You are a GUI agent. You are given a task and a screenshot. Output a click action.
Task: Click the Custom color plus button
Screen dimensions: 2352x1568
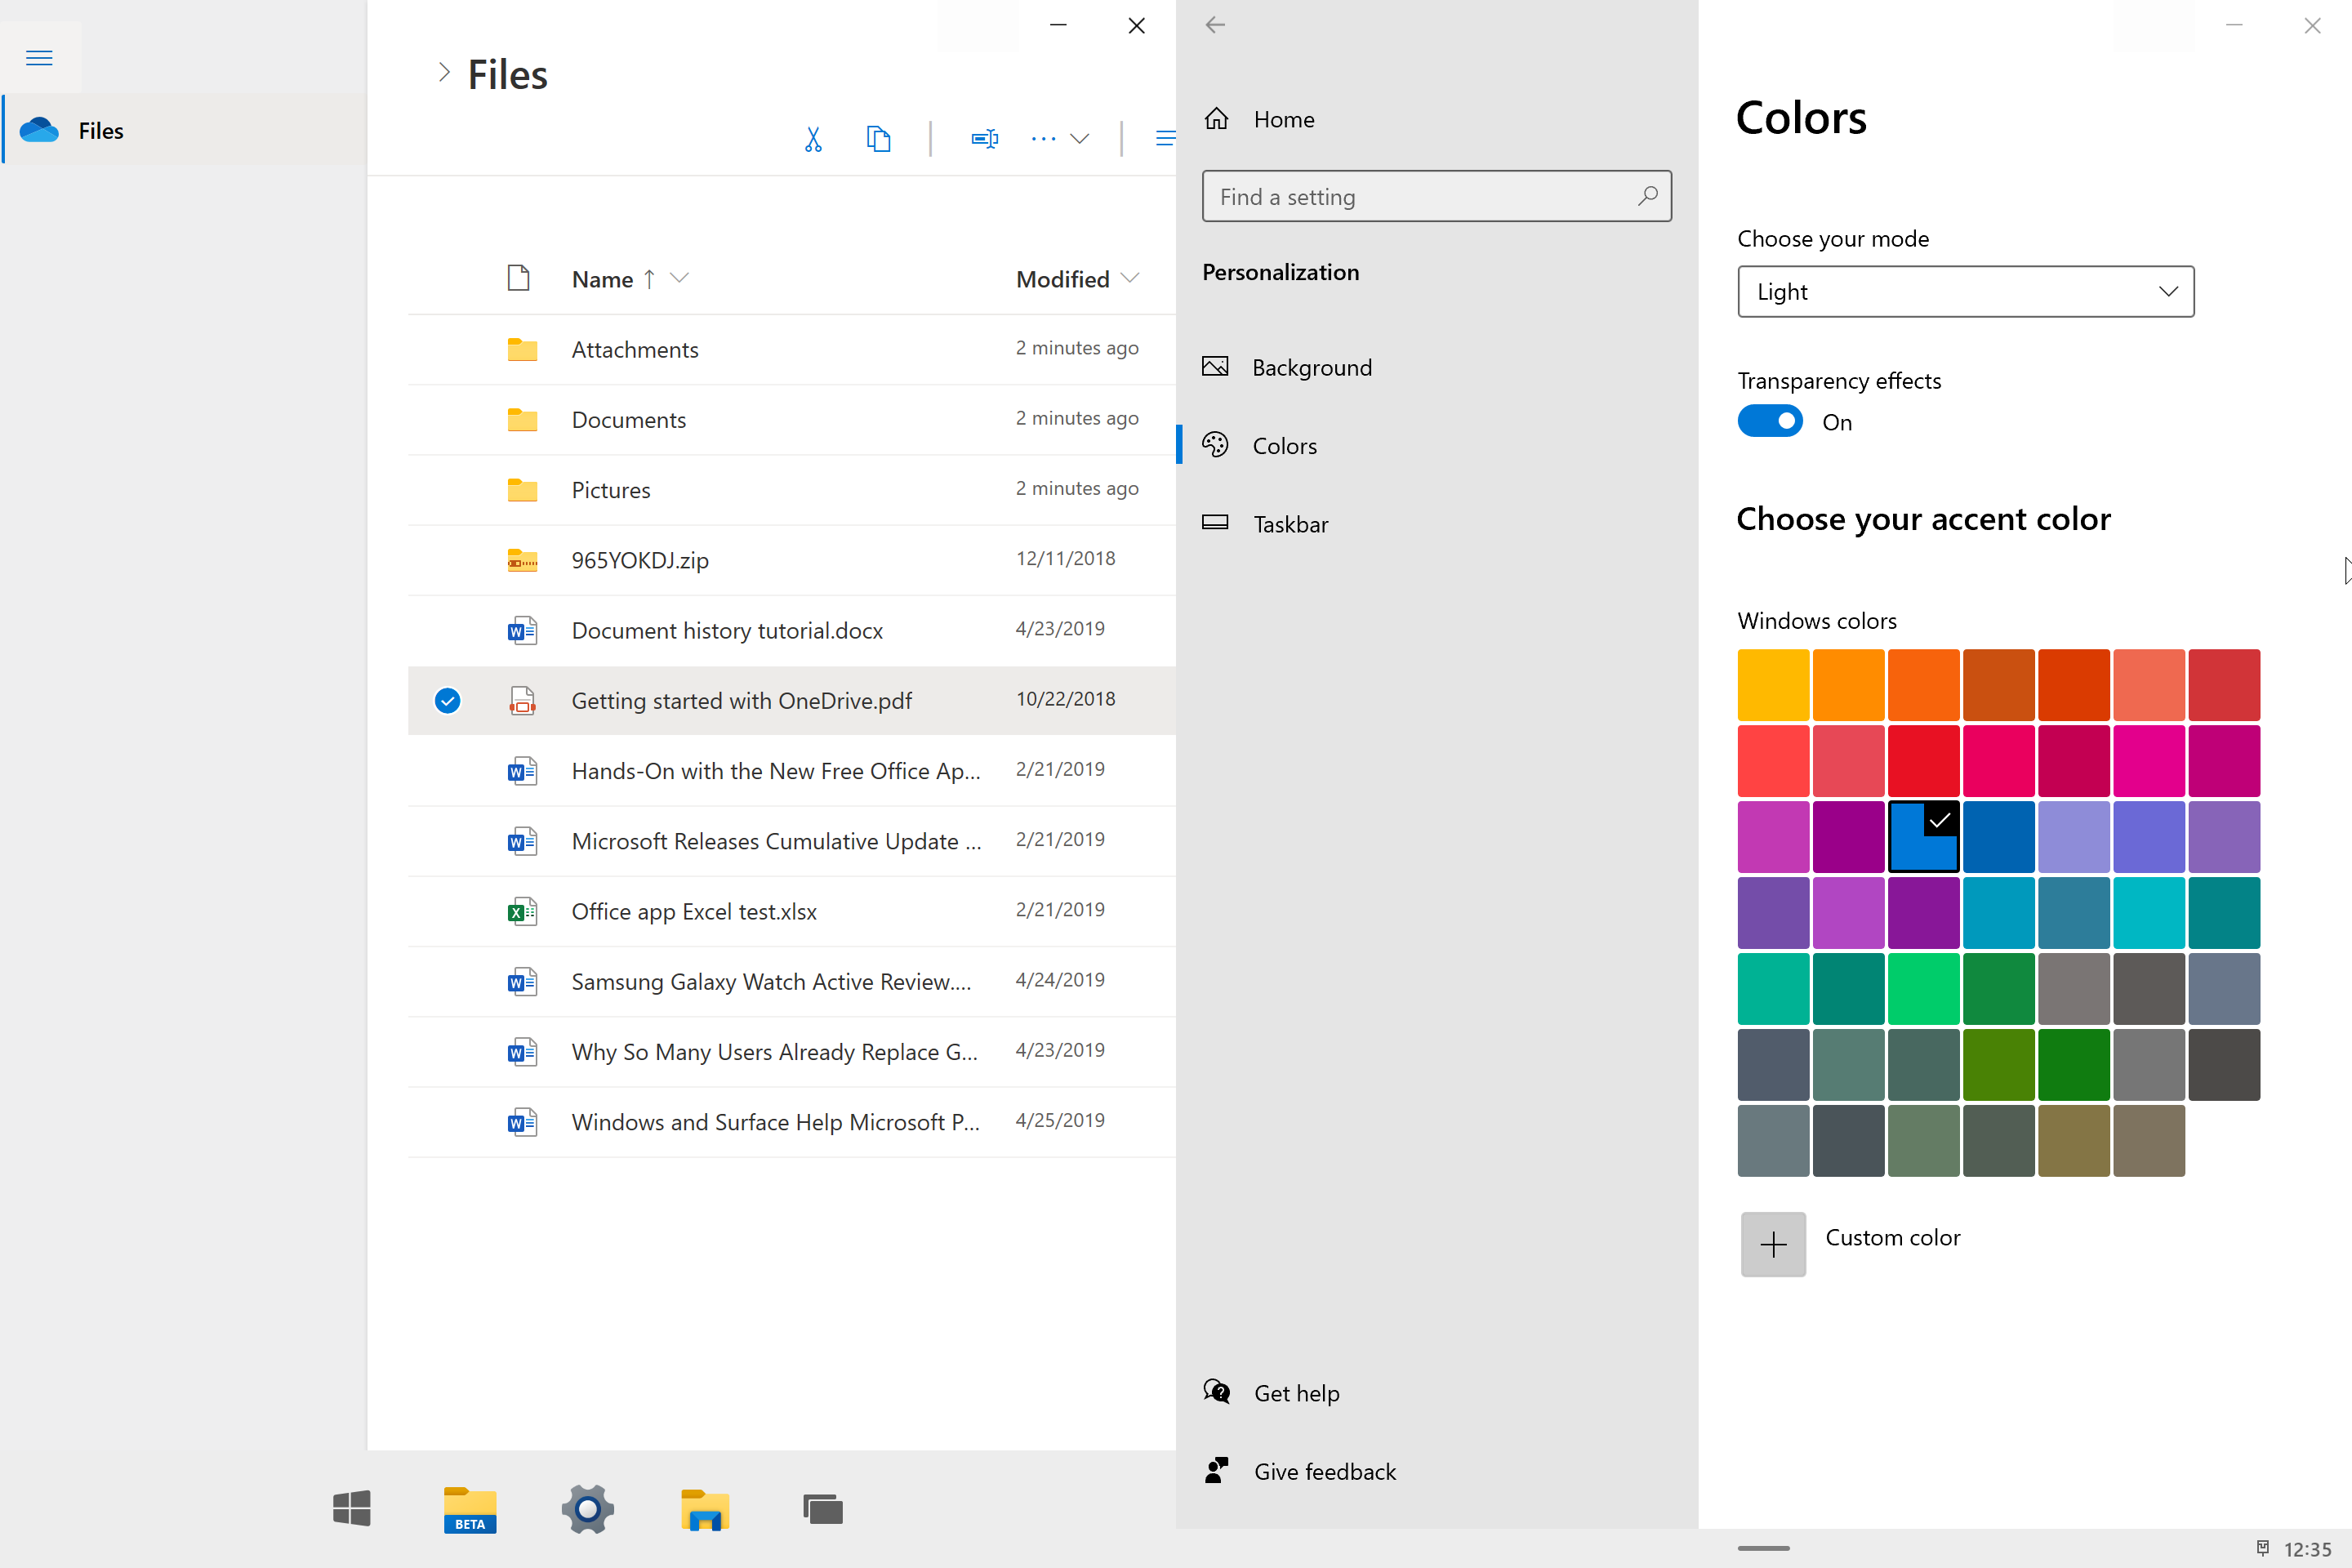click(1773, 1244)
